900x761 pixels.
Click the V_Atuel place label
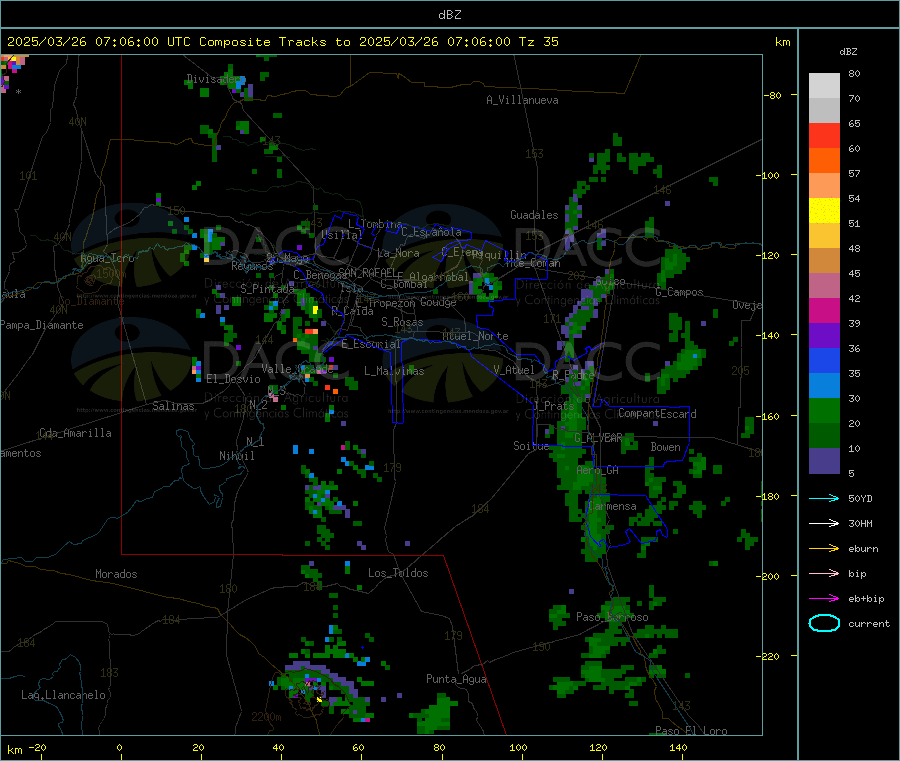click(514, 370)
